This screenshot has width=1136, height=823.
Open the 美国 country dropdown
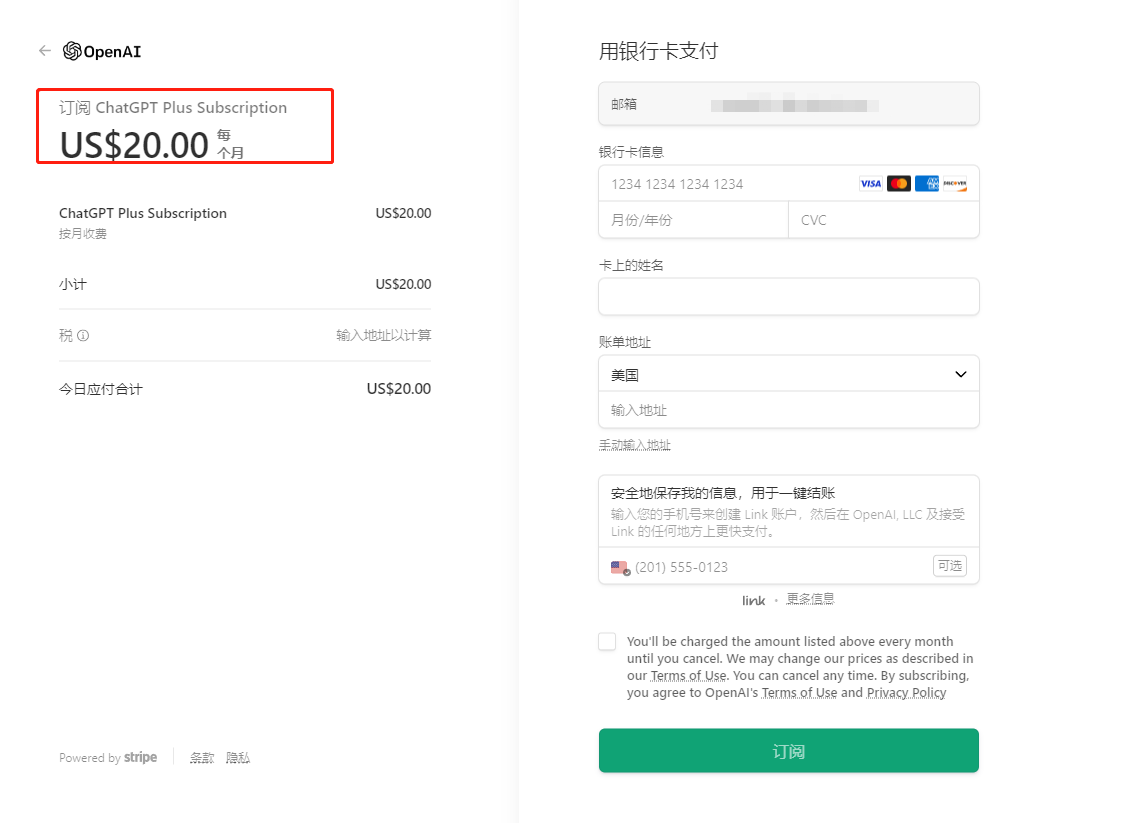789,375
